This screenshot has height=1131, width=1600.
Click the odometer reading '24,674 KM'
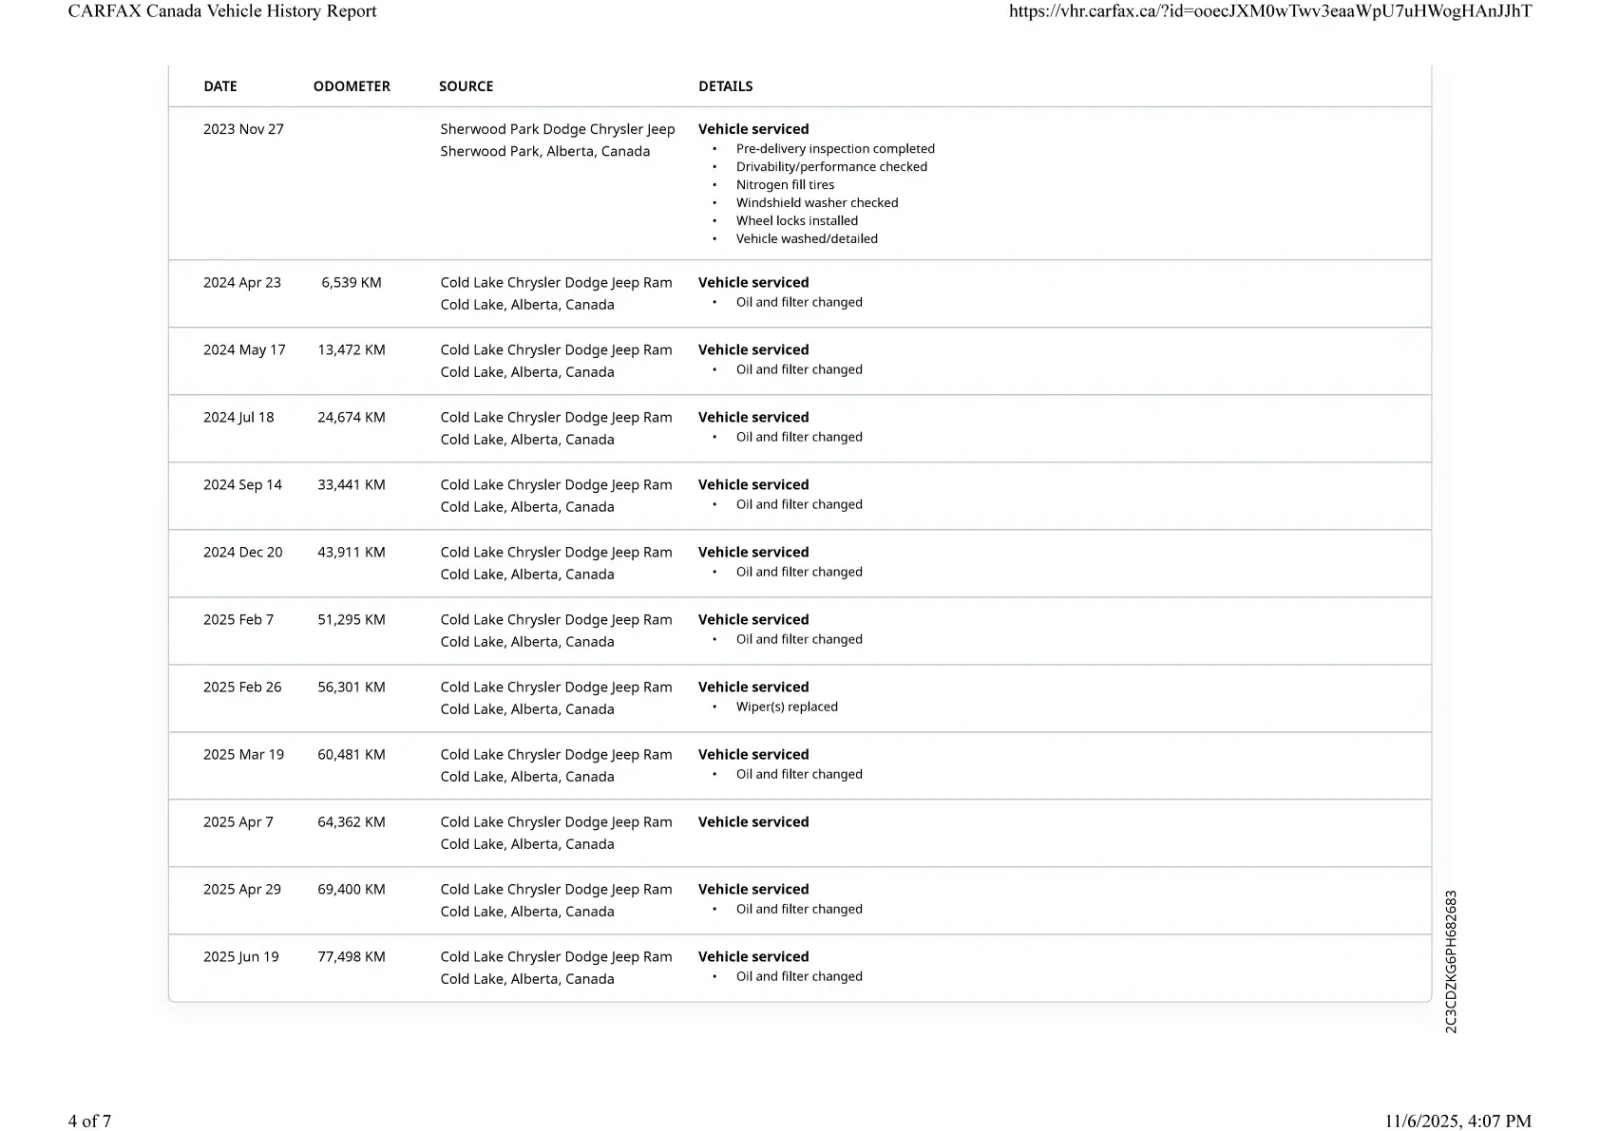tap(351, 417)
